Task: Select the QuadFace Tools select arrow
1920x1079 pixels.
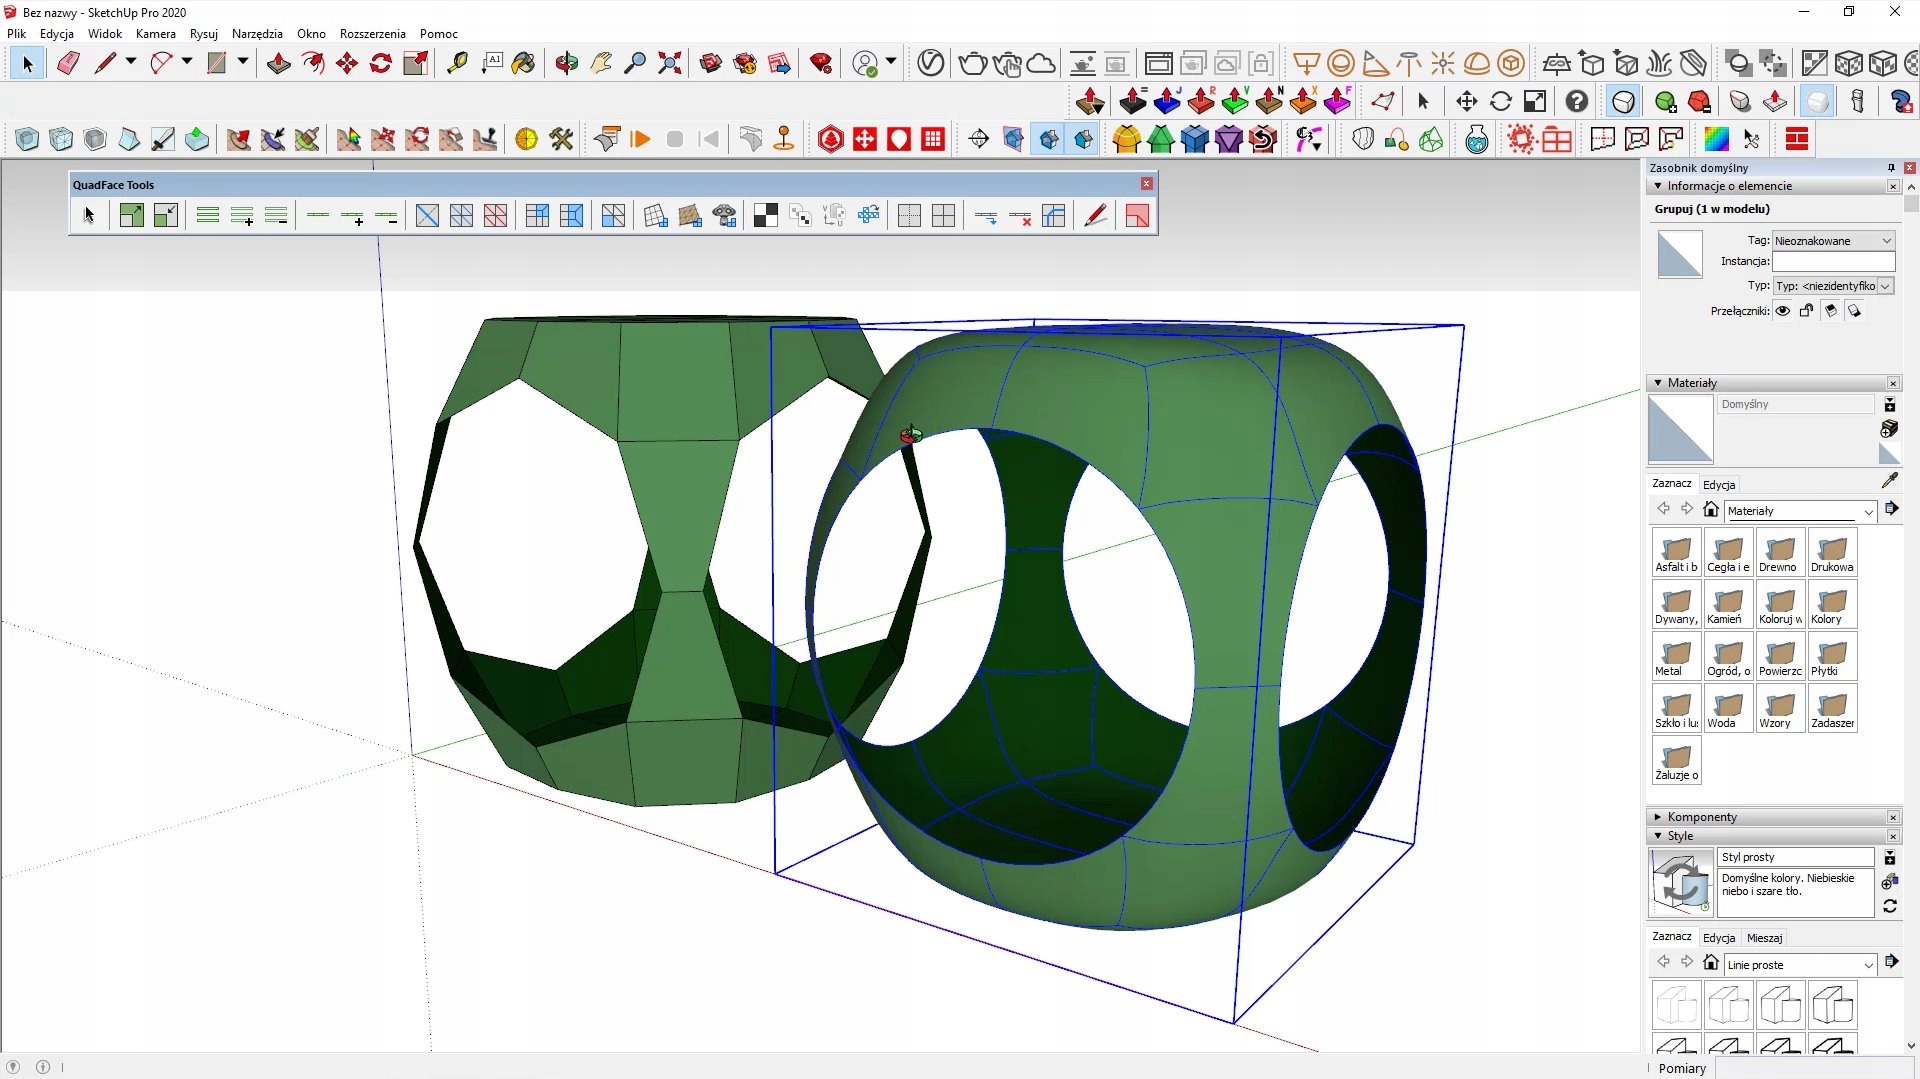Action: pos(89,216)
